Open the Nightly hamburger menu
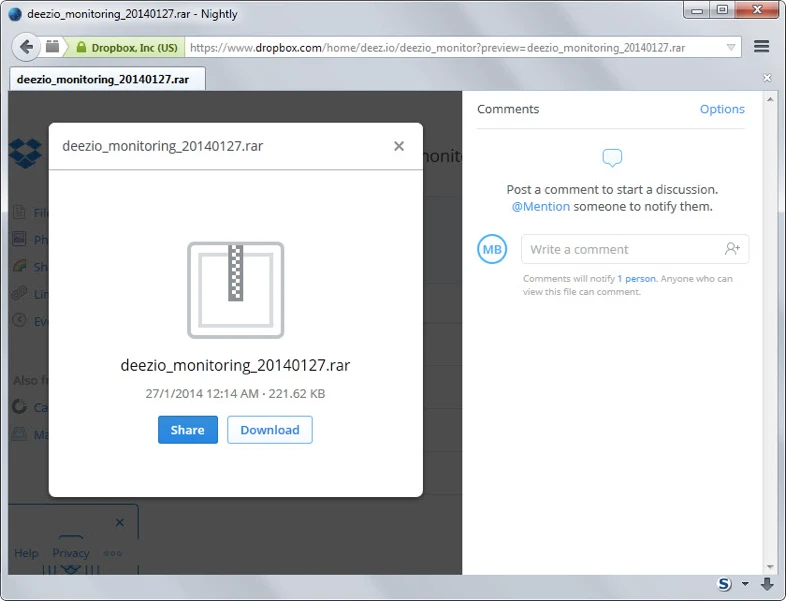The image size is (786, 601). pos(762,47)
